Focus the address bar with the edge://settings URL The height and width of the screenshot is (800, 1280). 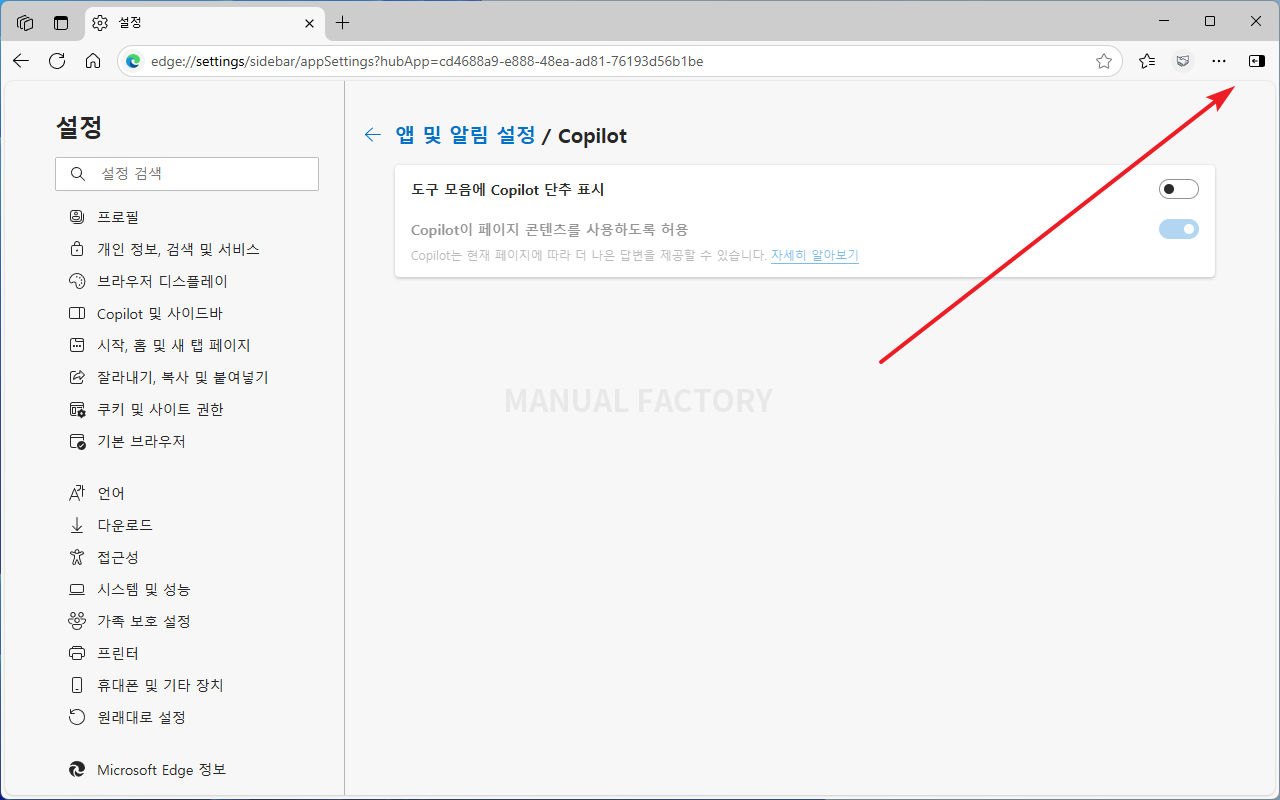click(x=620, y=61)
